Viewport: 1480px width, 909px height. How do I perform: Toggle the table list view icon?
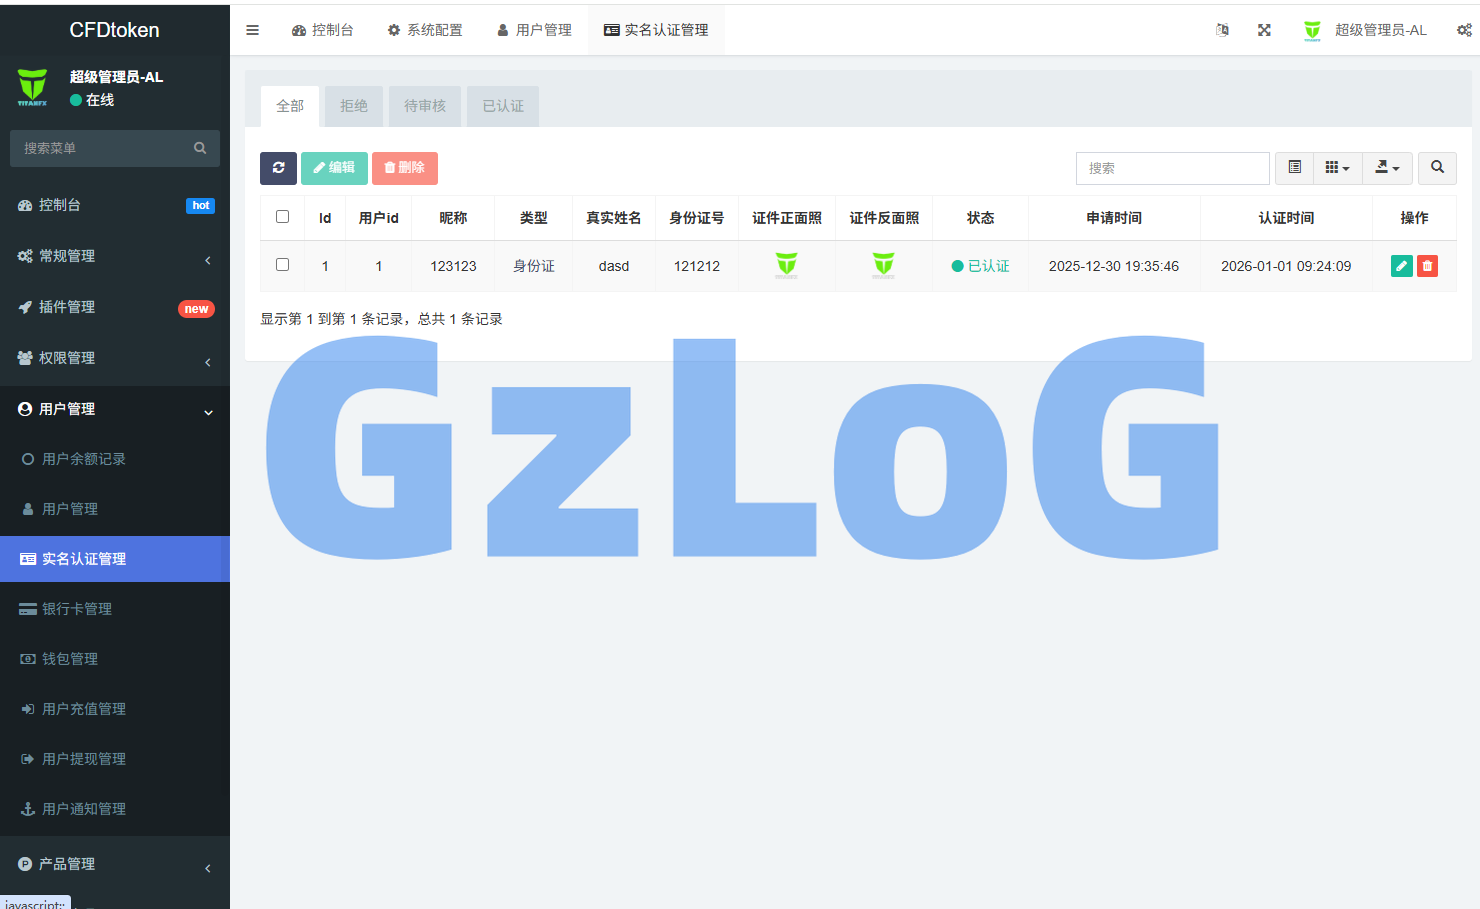[1294, 168]
